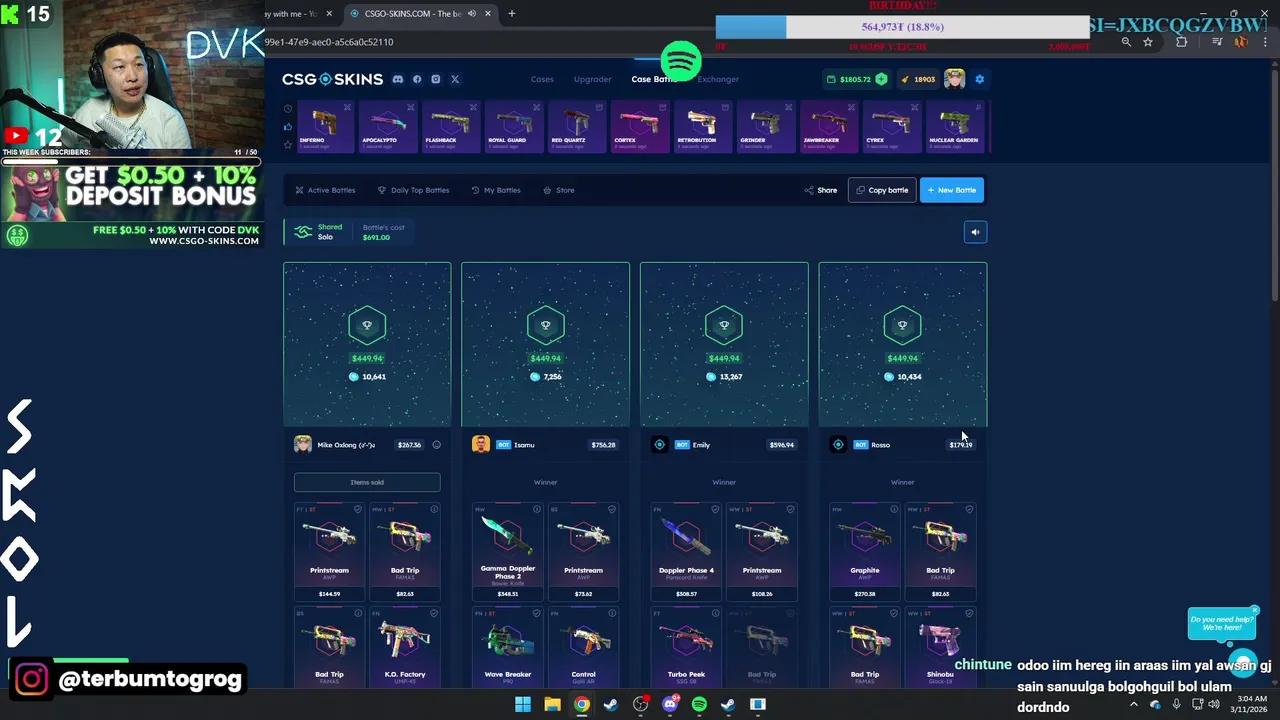Viewport: 1280px width, 720px height.
Task: Open the Store tab
Action: pos(559,190)
